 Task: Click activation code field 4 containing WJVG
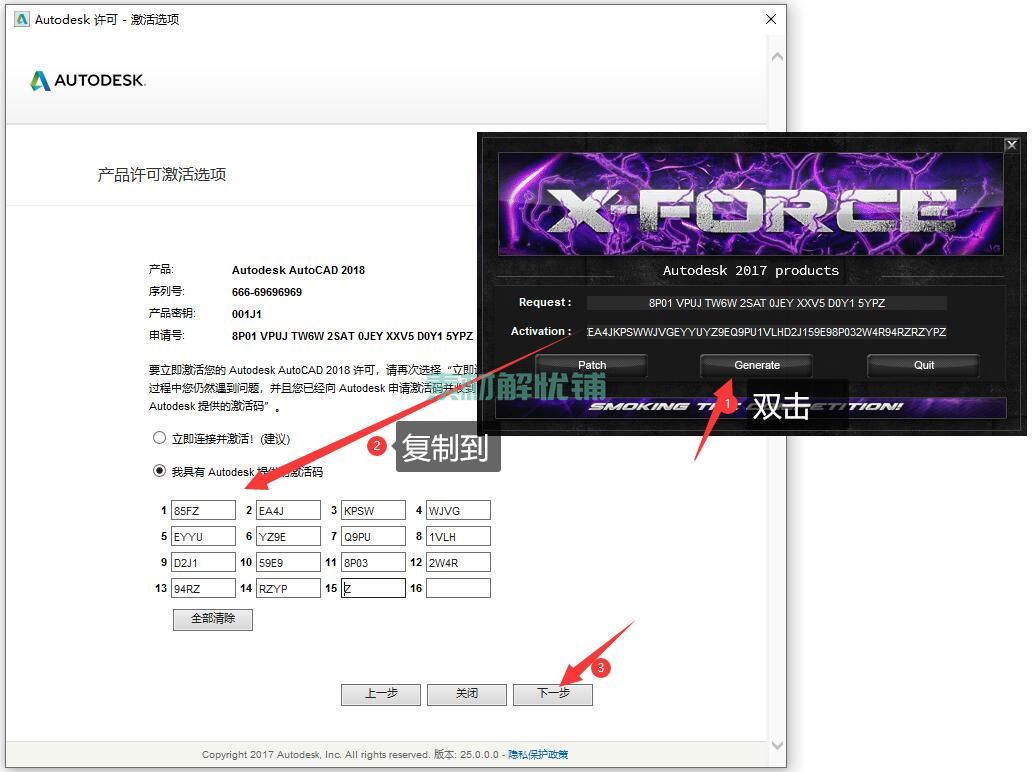point(458,510)
